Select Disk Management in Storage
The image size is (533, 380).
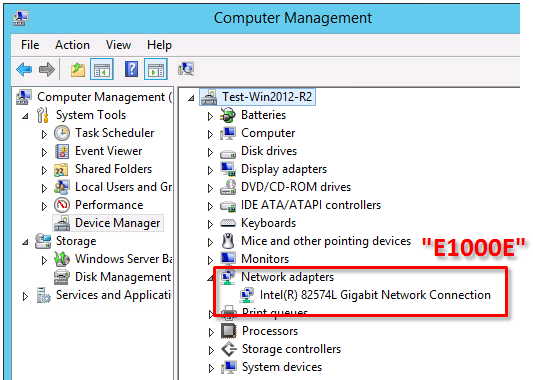tap(123, 277)
